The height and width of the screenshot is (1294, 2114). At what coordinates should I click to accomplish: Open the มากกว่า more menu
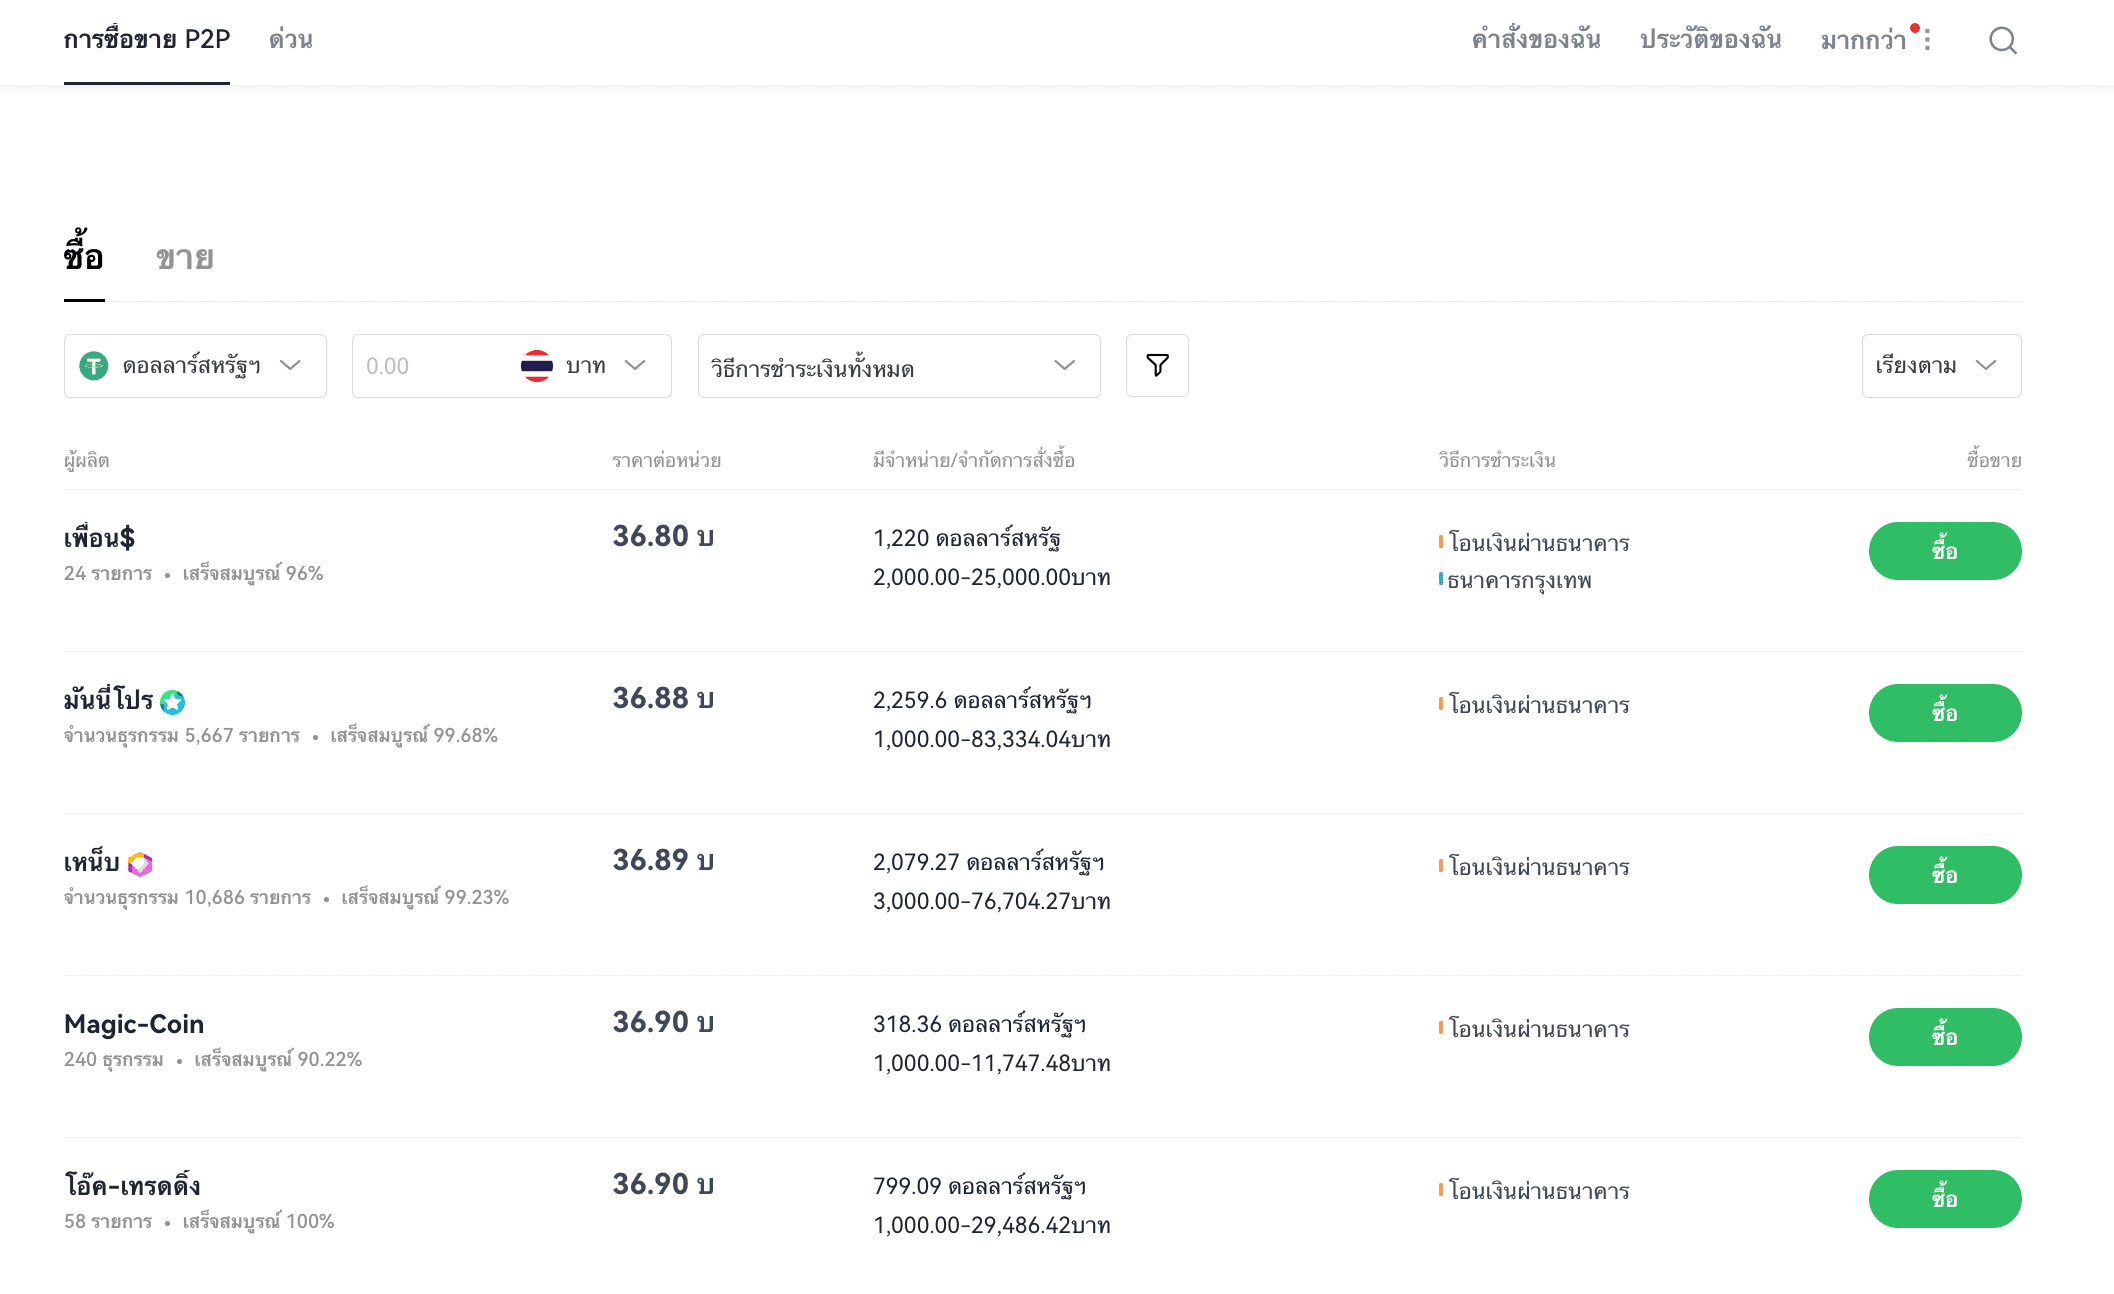click(1863, 40)
